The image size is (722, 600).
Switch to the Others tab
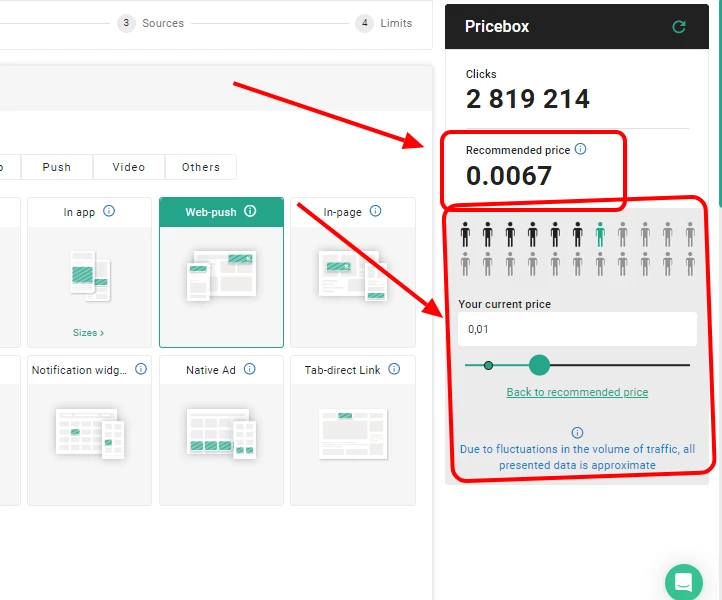tap(201, 167)
